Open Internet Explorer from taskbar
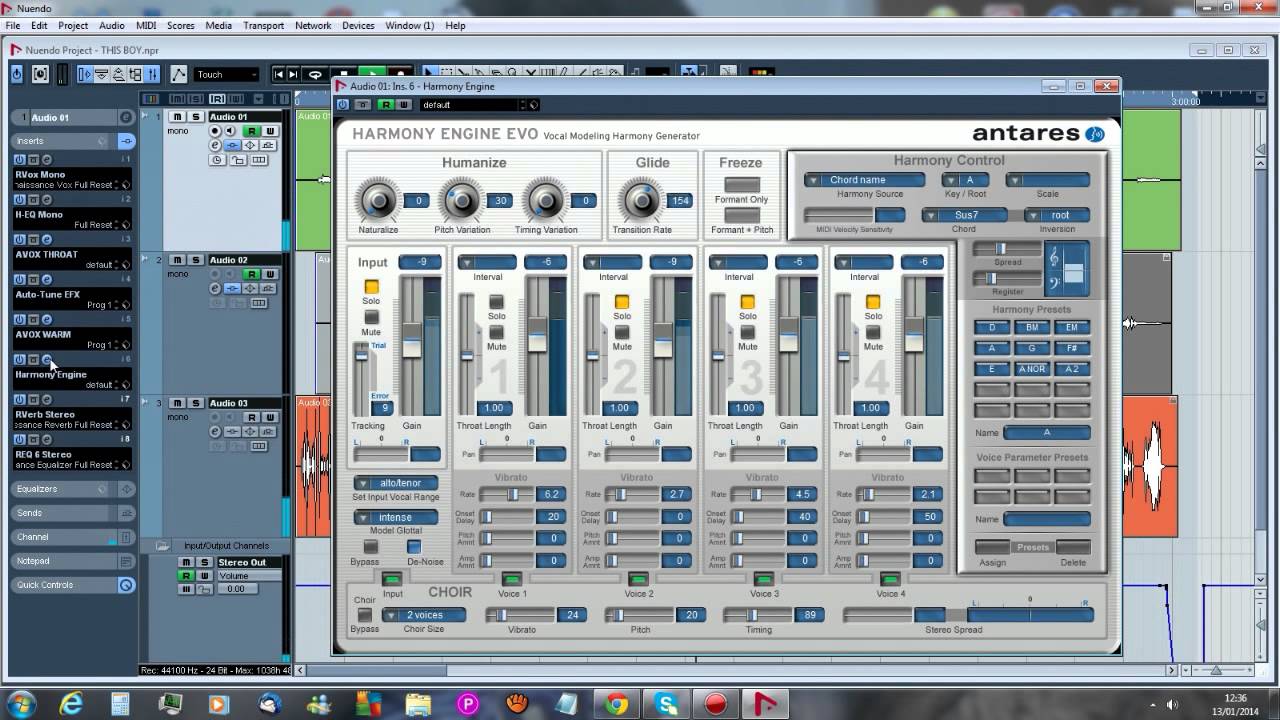The width and height of the screenshot is (1280, 720). (71, 704)
